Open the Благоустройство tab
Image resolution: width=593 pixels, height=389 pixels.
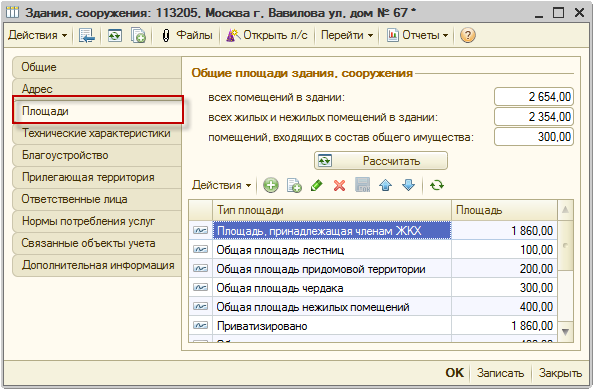[97, 155]
